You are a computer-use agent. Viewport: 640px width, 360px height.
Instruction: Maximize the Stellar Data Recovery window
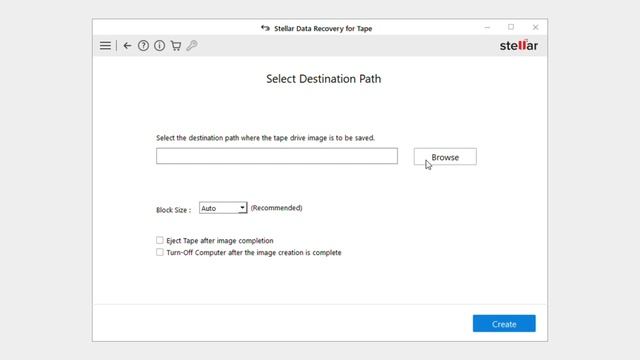point(511,27)
